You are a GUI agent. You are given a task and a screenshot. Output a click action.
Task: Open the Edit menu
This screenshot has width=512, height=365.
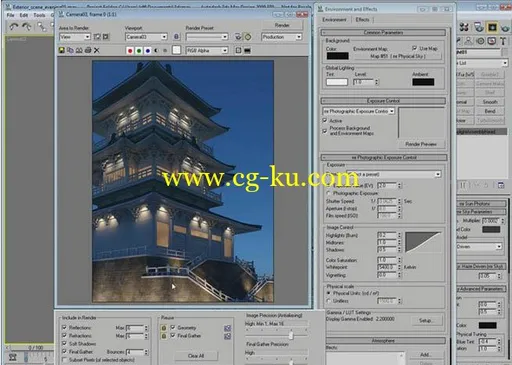24,15
